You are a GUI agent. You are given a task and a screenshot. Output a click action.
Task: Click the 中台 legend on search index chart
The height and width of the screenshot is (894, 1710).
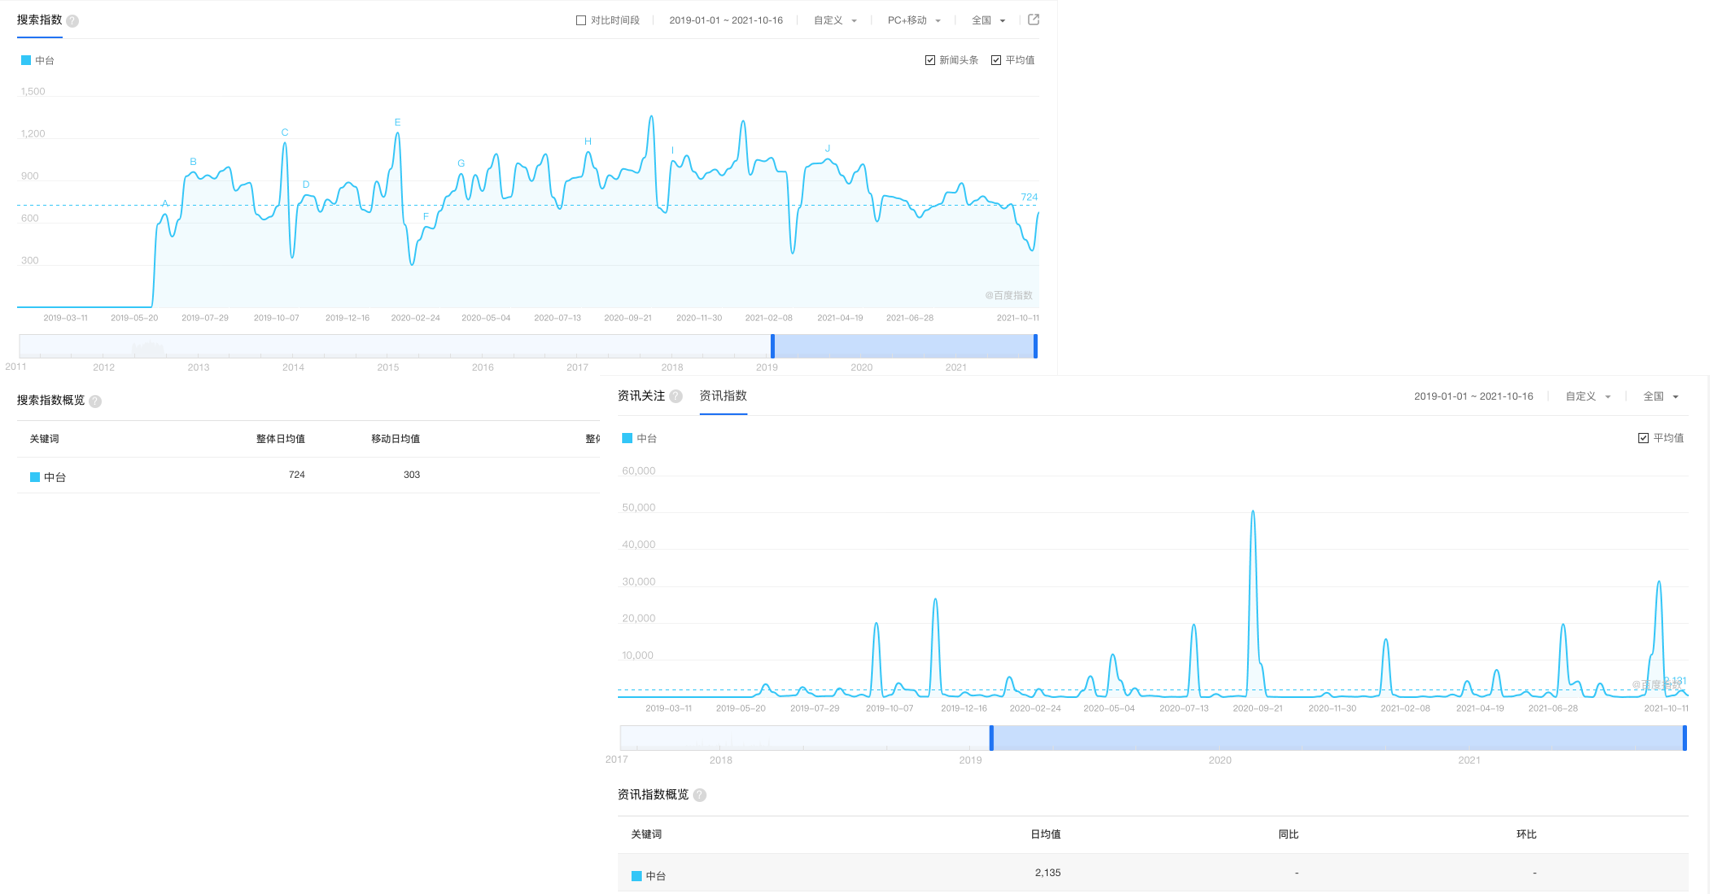tap(38, 60)
